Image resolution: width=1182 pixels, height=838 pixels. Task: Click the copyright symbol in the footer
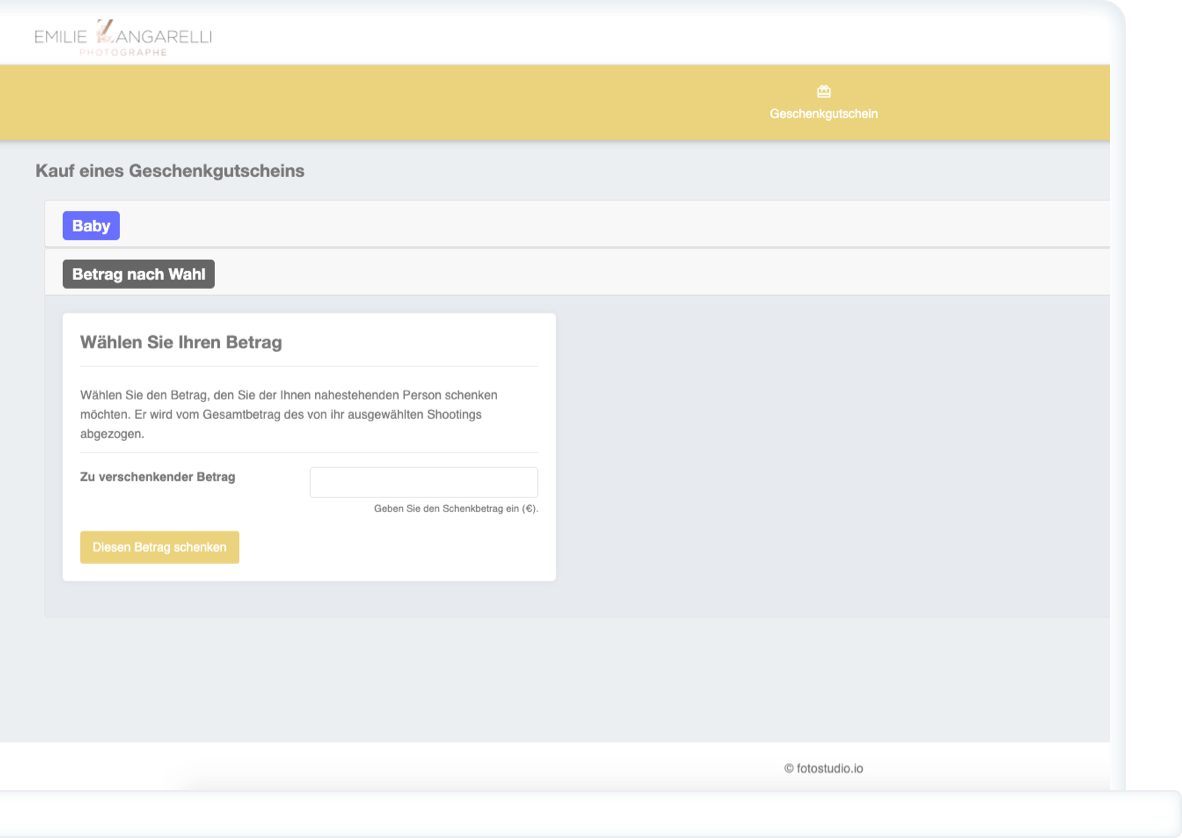pyautogui.click(x=789, y=769)
